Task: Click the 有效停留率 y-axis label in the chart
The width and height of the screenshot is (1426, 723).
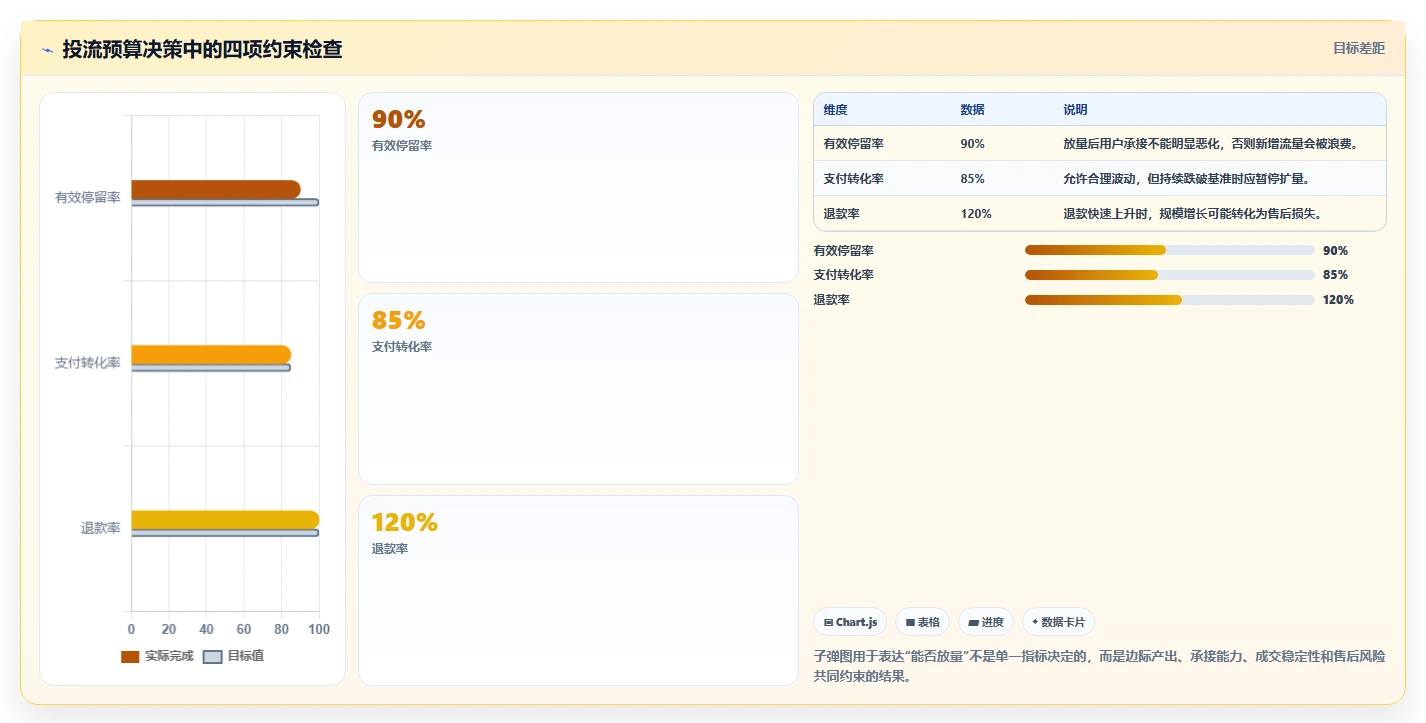Action: point(88,197)
